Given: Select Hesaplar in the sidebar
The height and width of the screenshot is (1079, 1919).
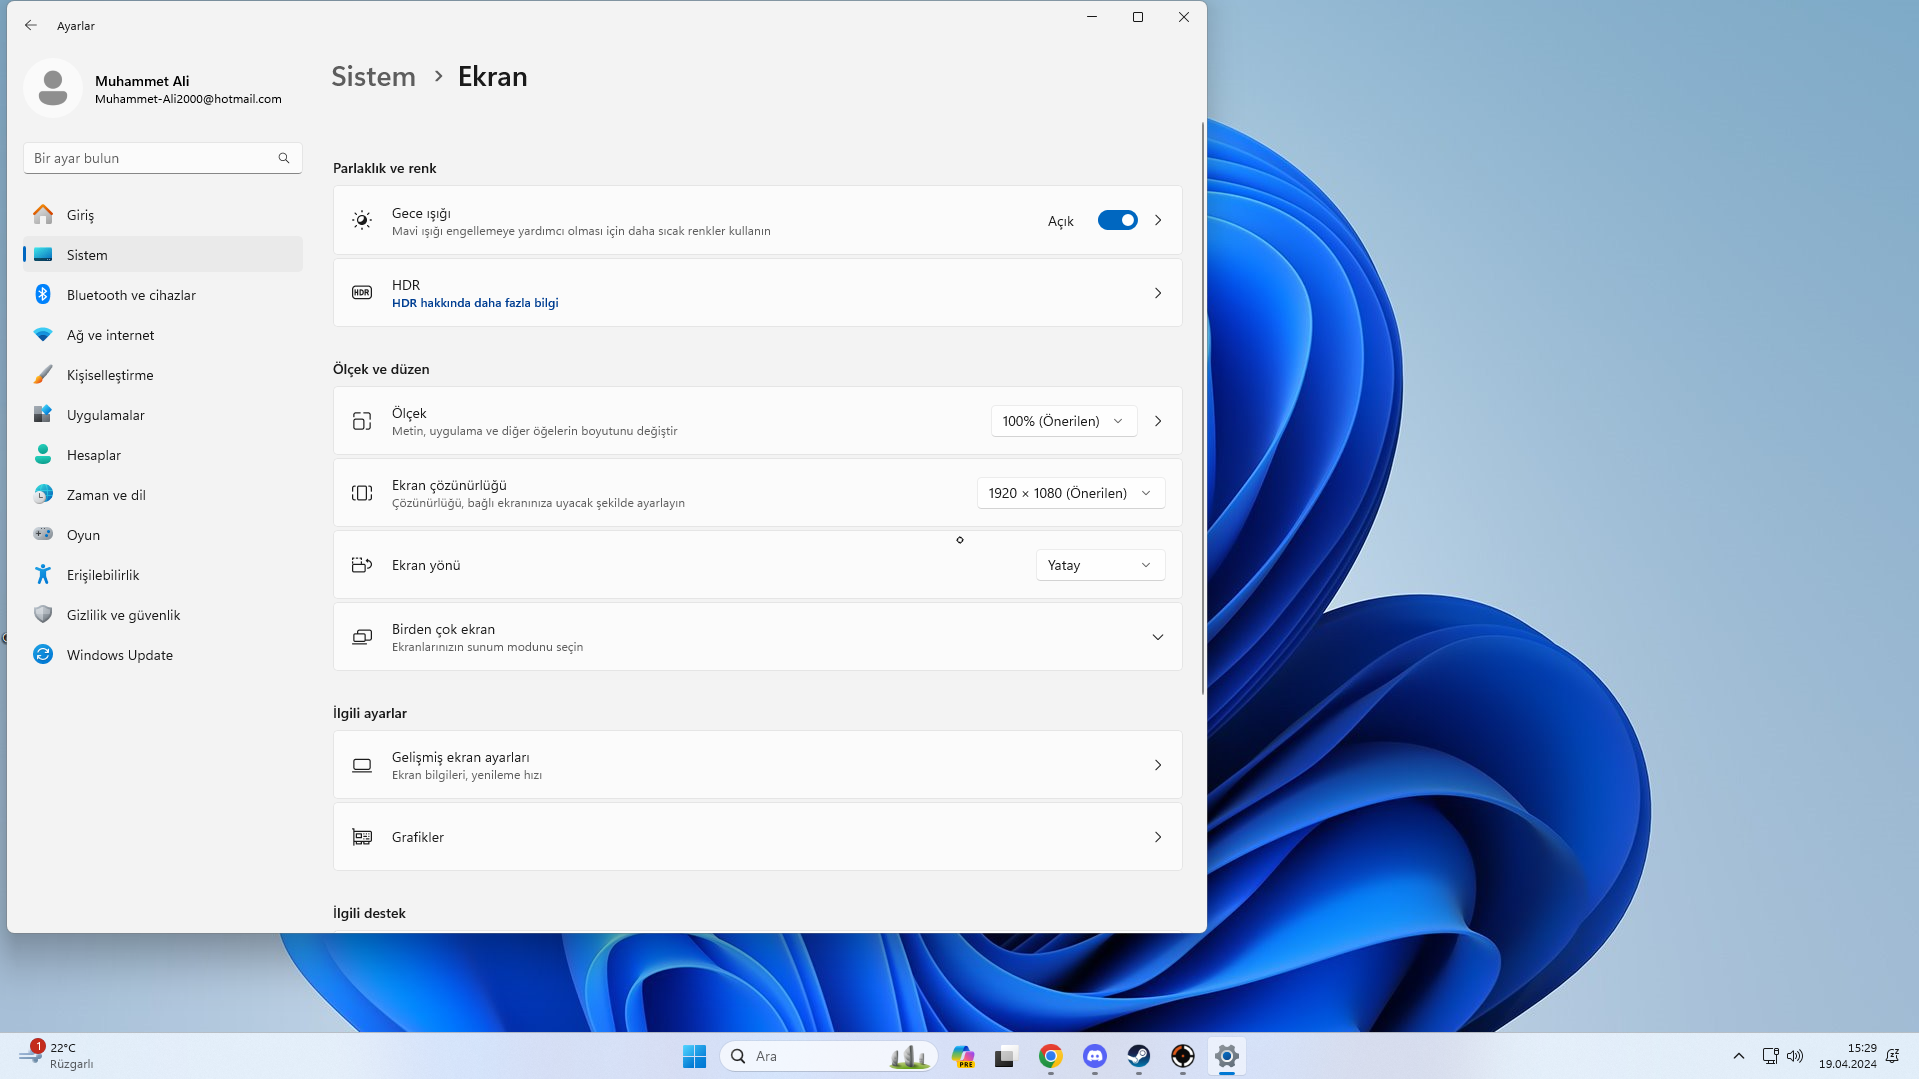Looking at the screenshot, I should (163, 454).
